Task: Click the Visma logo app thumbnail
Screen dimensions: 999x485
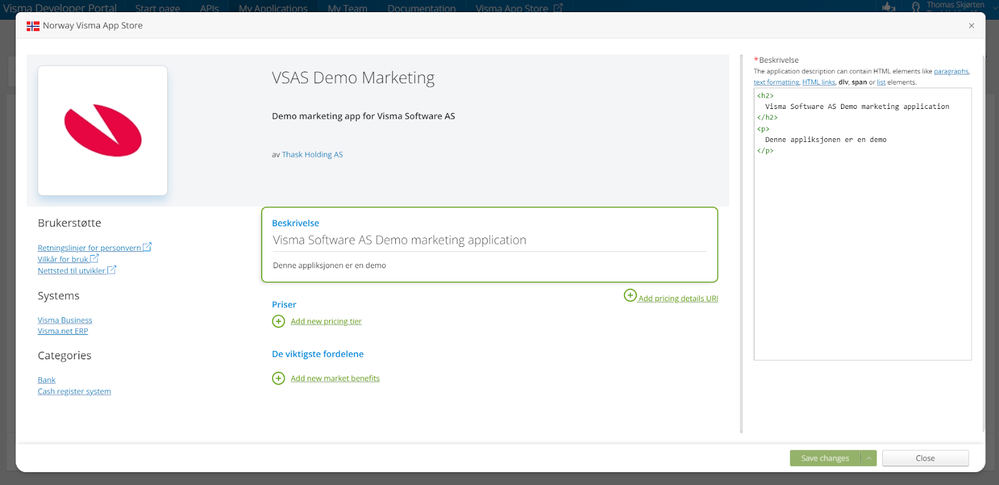Action: pos(102,131)
